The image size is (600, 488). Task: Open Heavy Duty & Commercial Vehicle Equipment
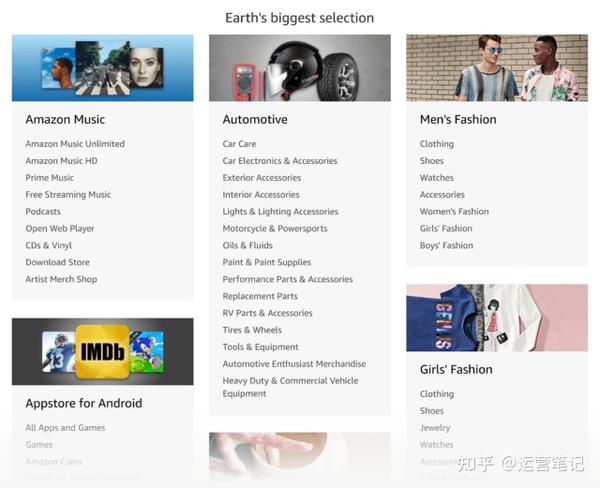[x=290, y=387]
